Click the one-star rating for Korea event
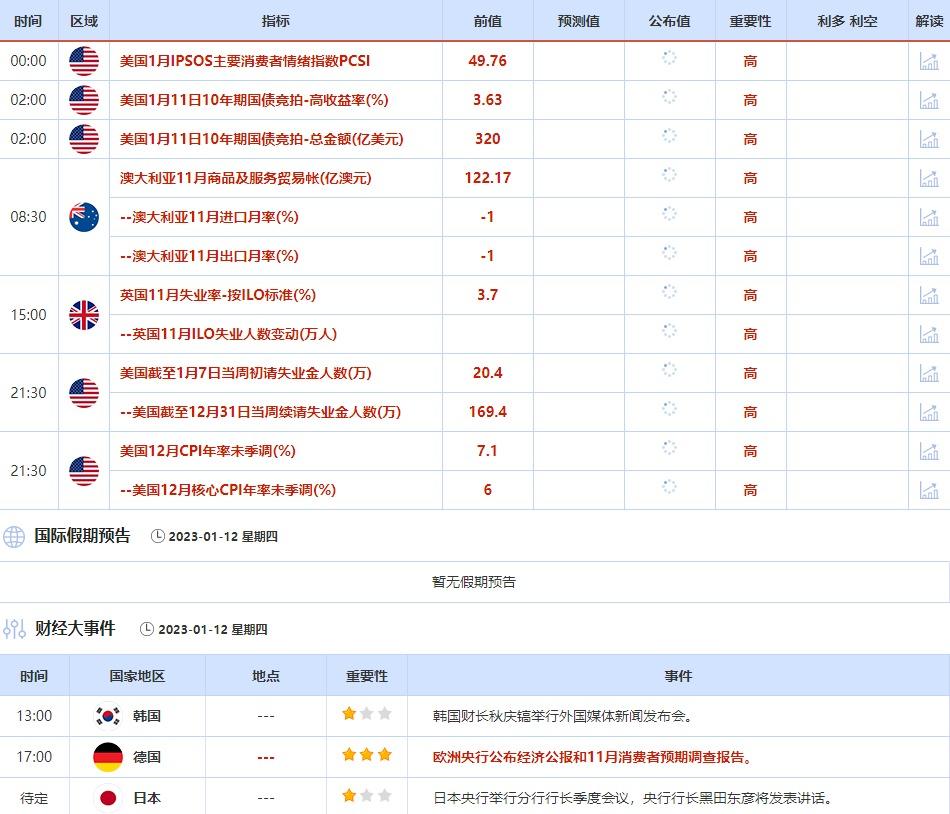The image size is (950, 814). tap(366, 715)
